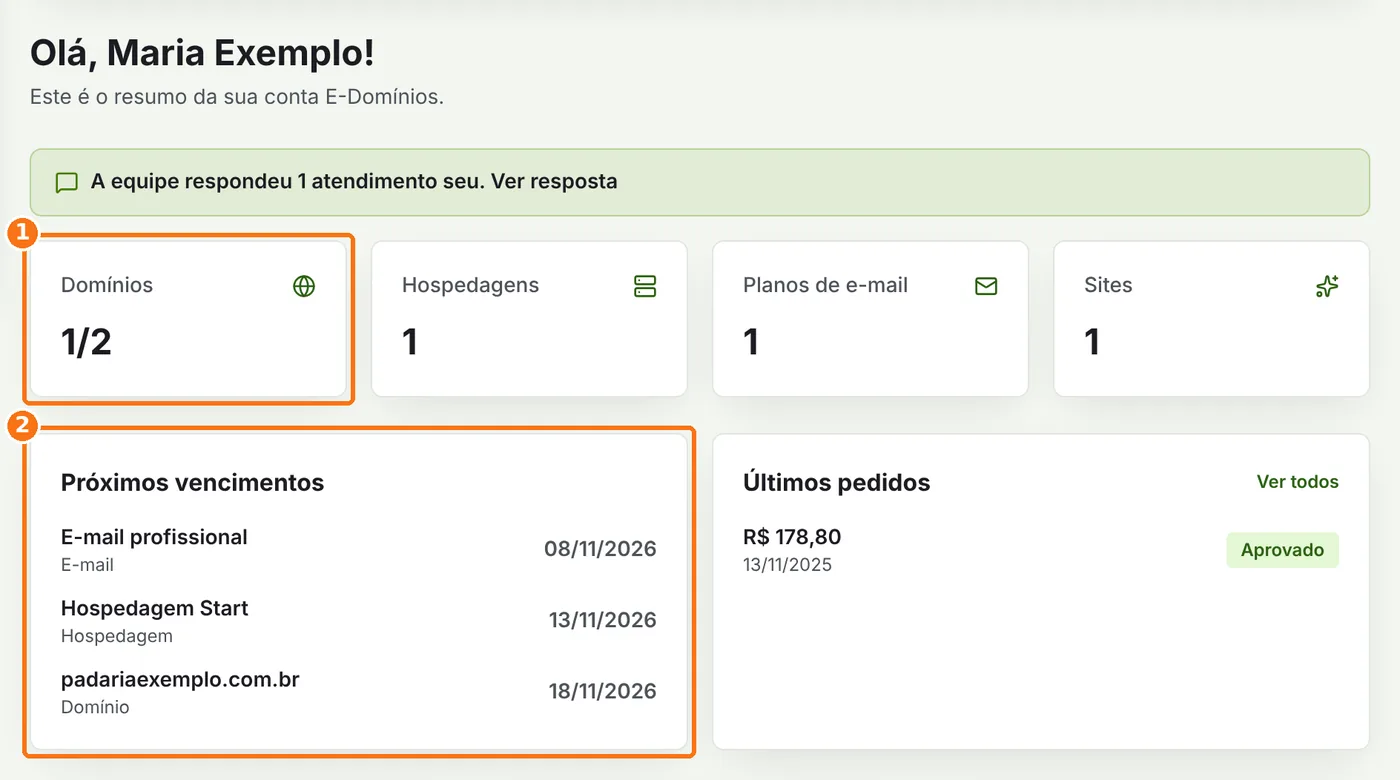Click the server icon in Hospedagens card

coord(645,286)
